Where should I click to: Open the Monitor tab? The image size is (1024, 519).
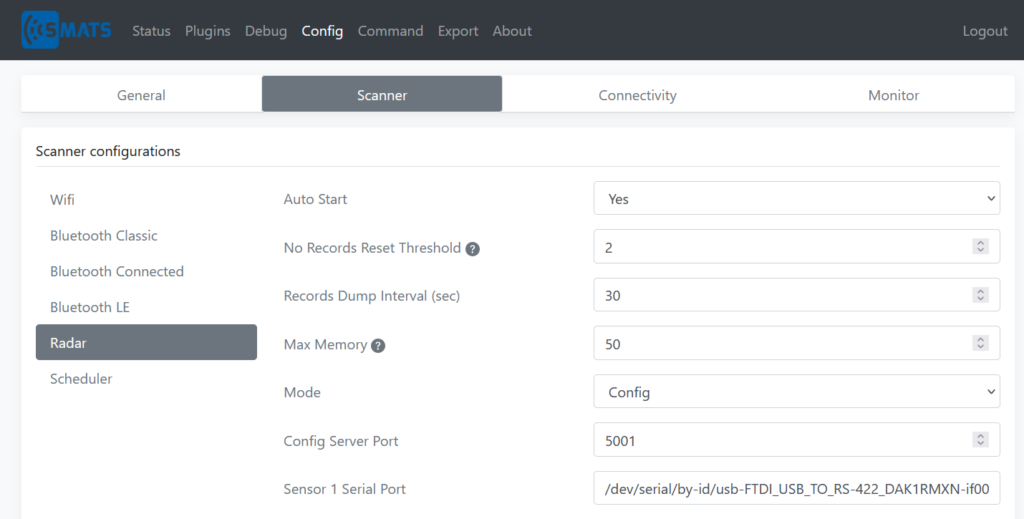point(893,95)
